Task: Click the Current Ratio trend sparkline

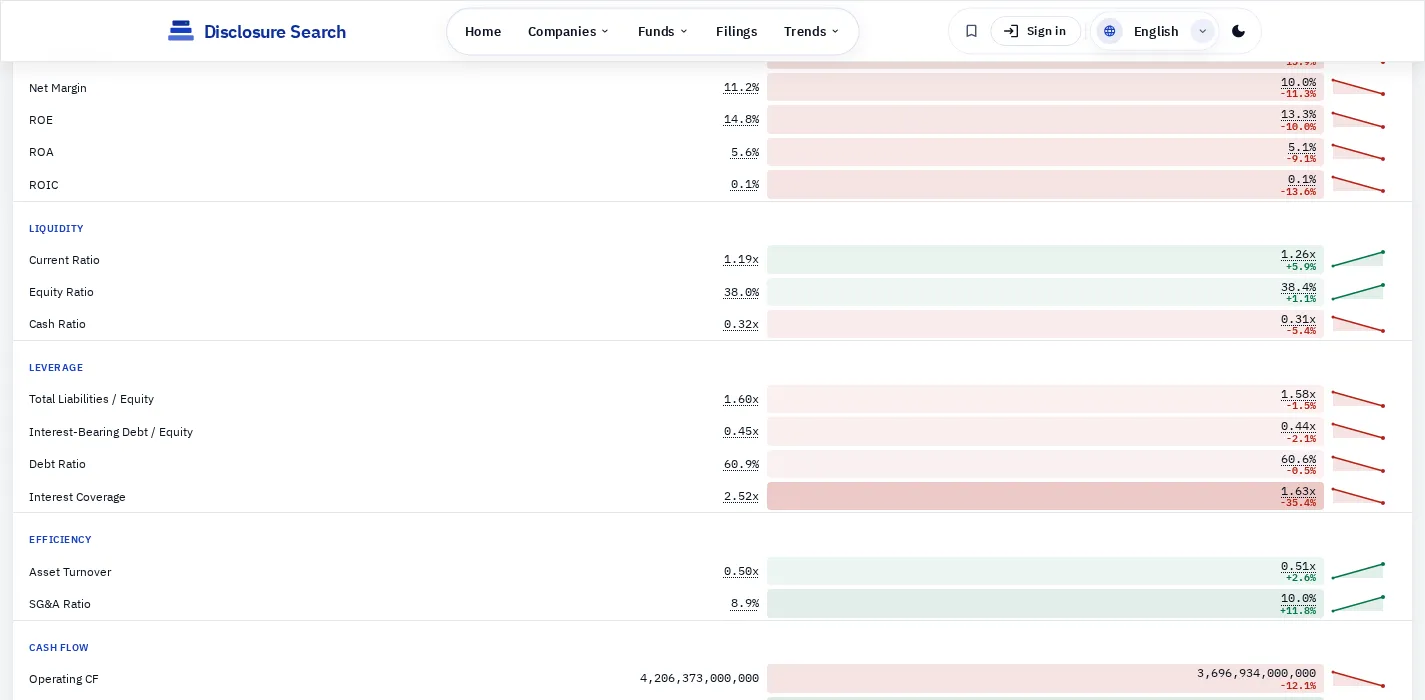Action: pos(1358,259)
